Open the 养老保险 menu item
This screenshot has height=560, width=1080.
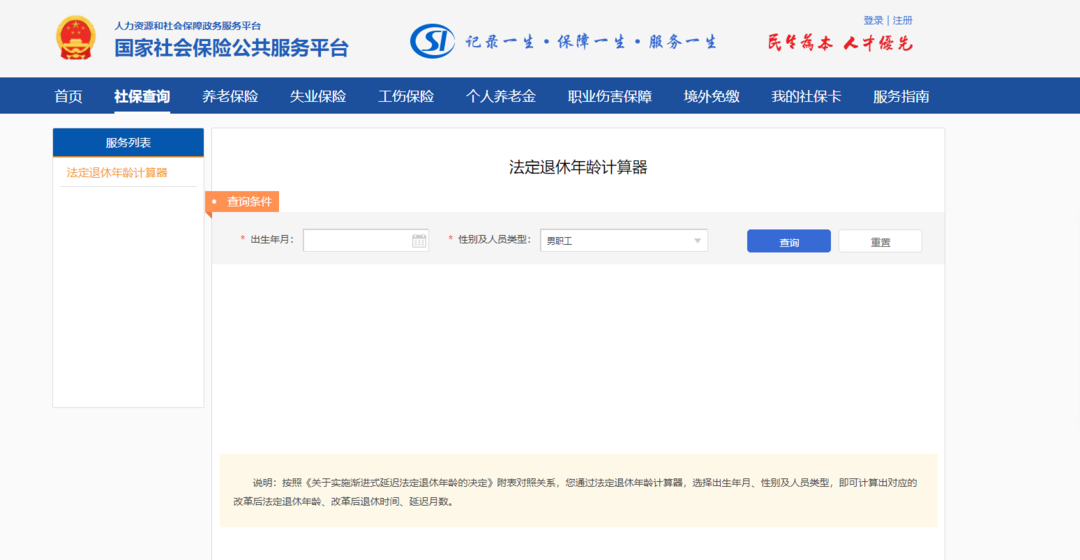point(230,96)
